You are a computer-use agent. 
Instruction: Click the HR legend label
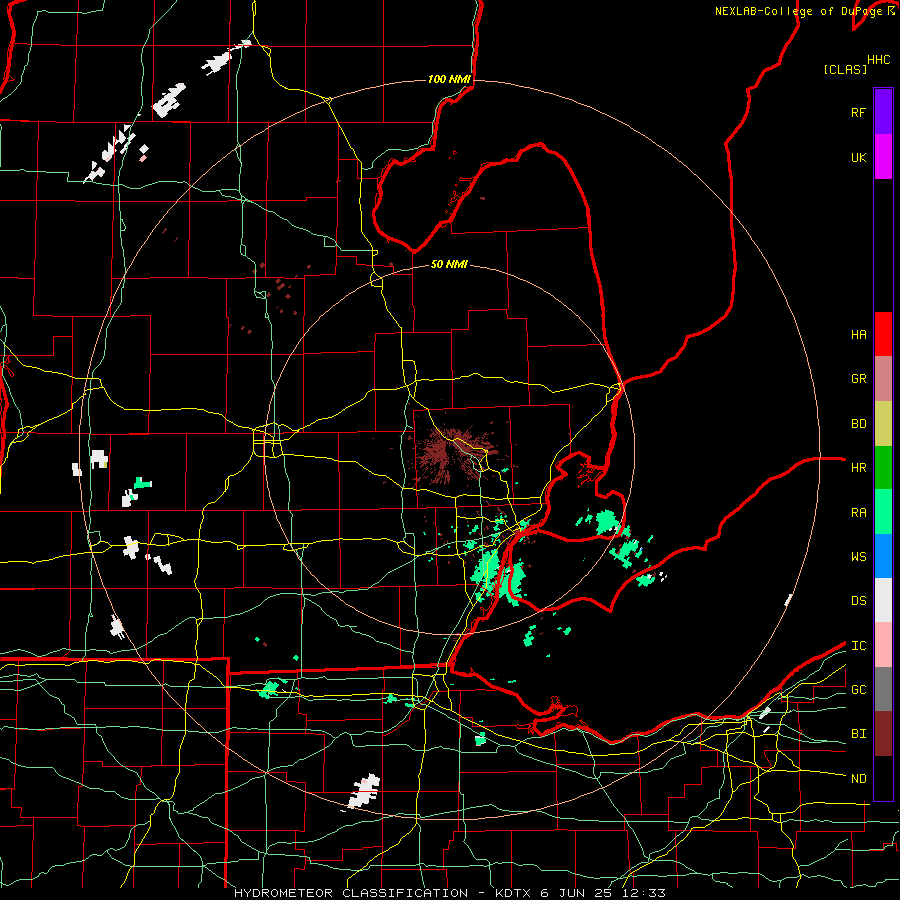pos(858,468)
